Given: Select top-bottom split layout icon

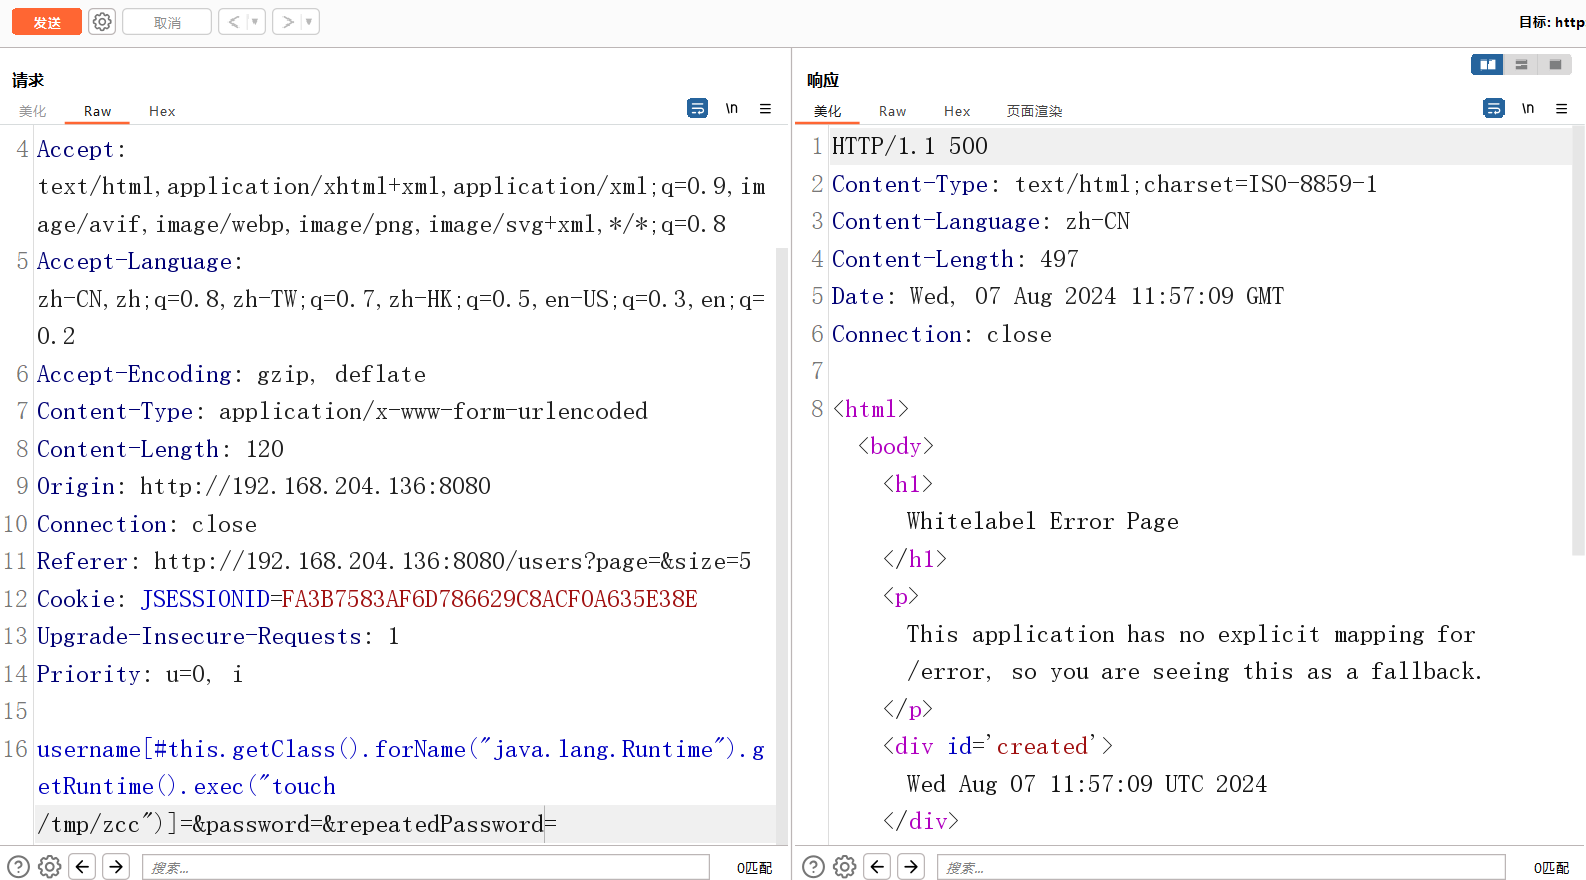Looking at the screenshot, I should coord(1521,65).
